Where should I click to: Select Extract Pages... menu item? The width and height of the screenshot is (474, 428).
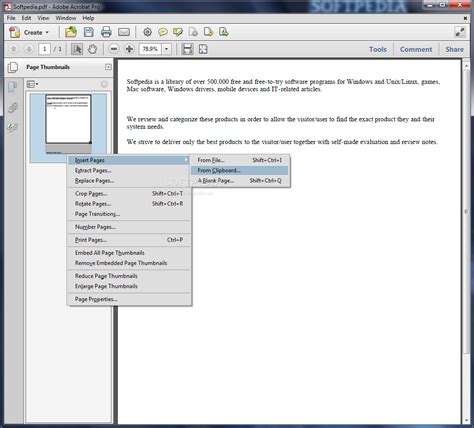pos(129,171)
